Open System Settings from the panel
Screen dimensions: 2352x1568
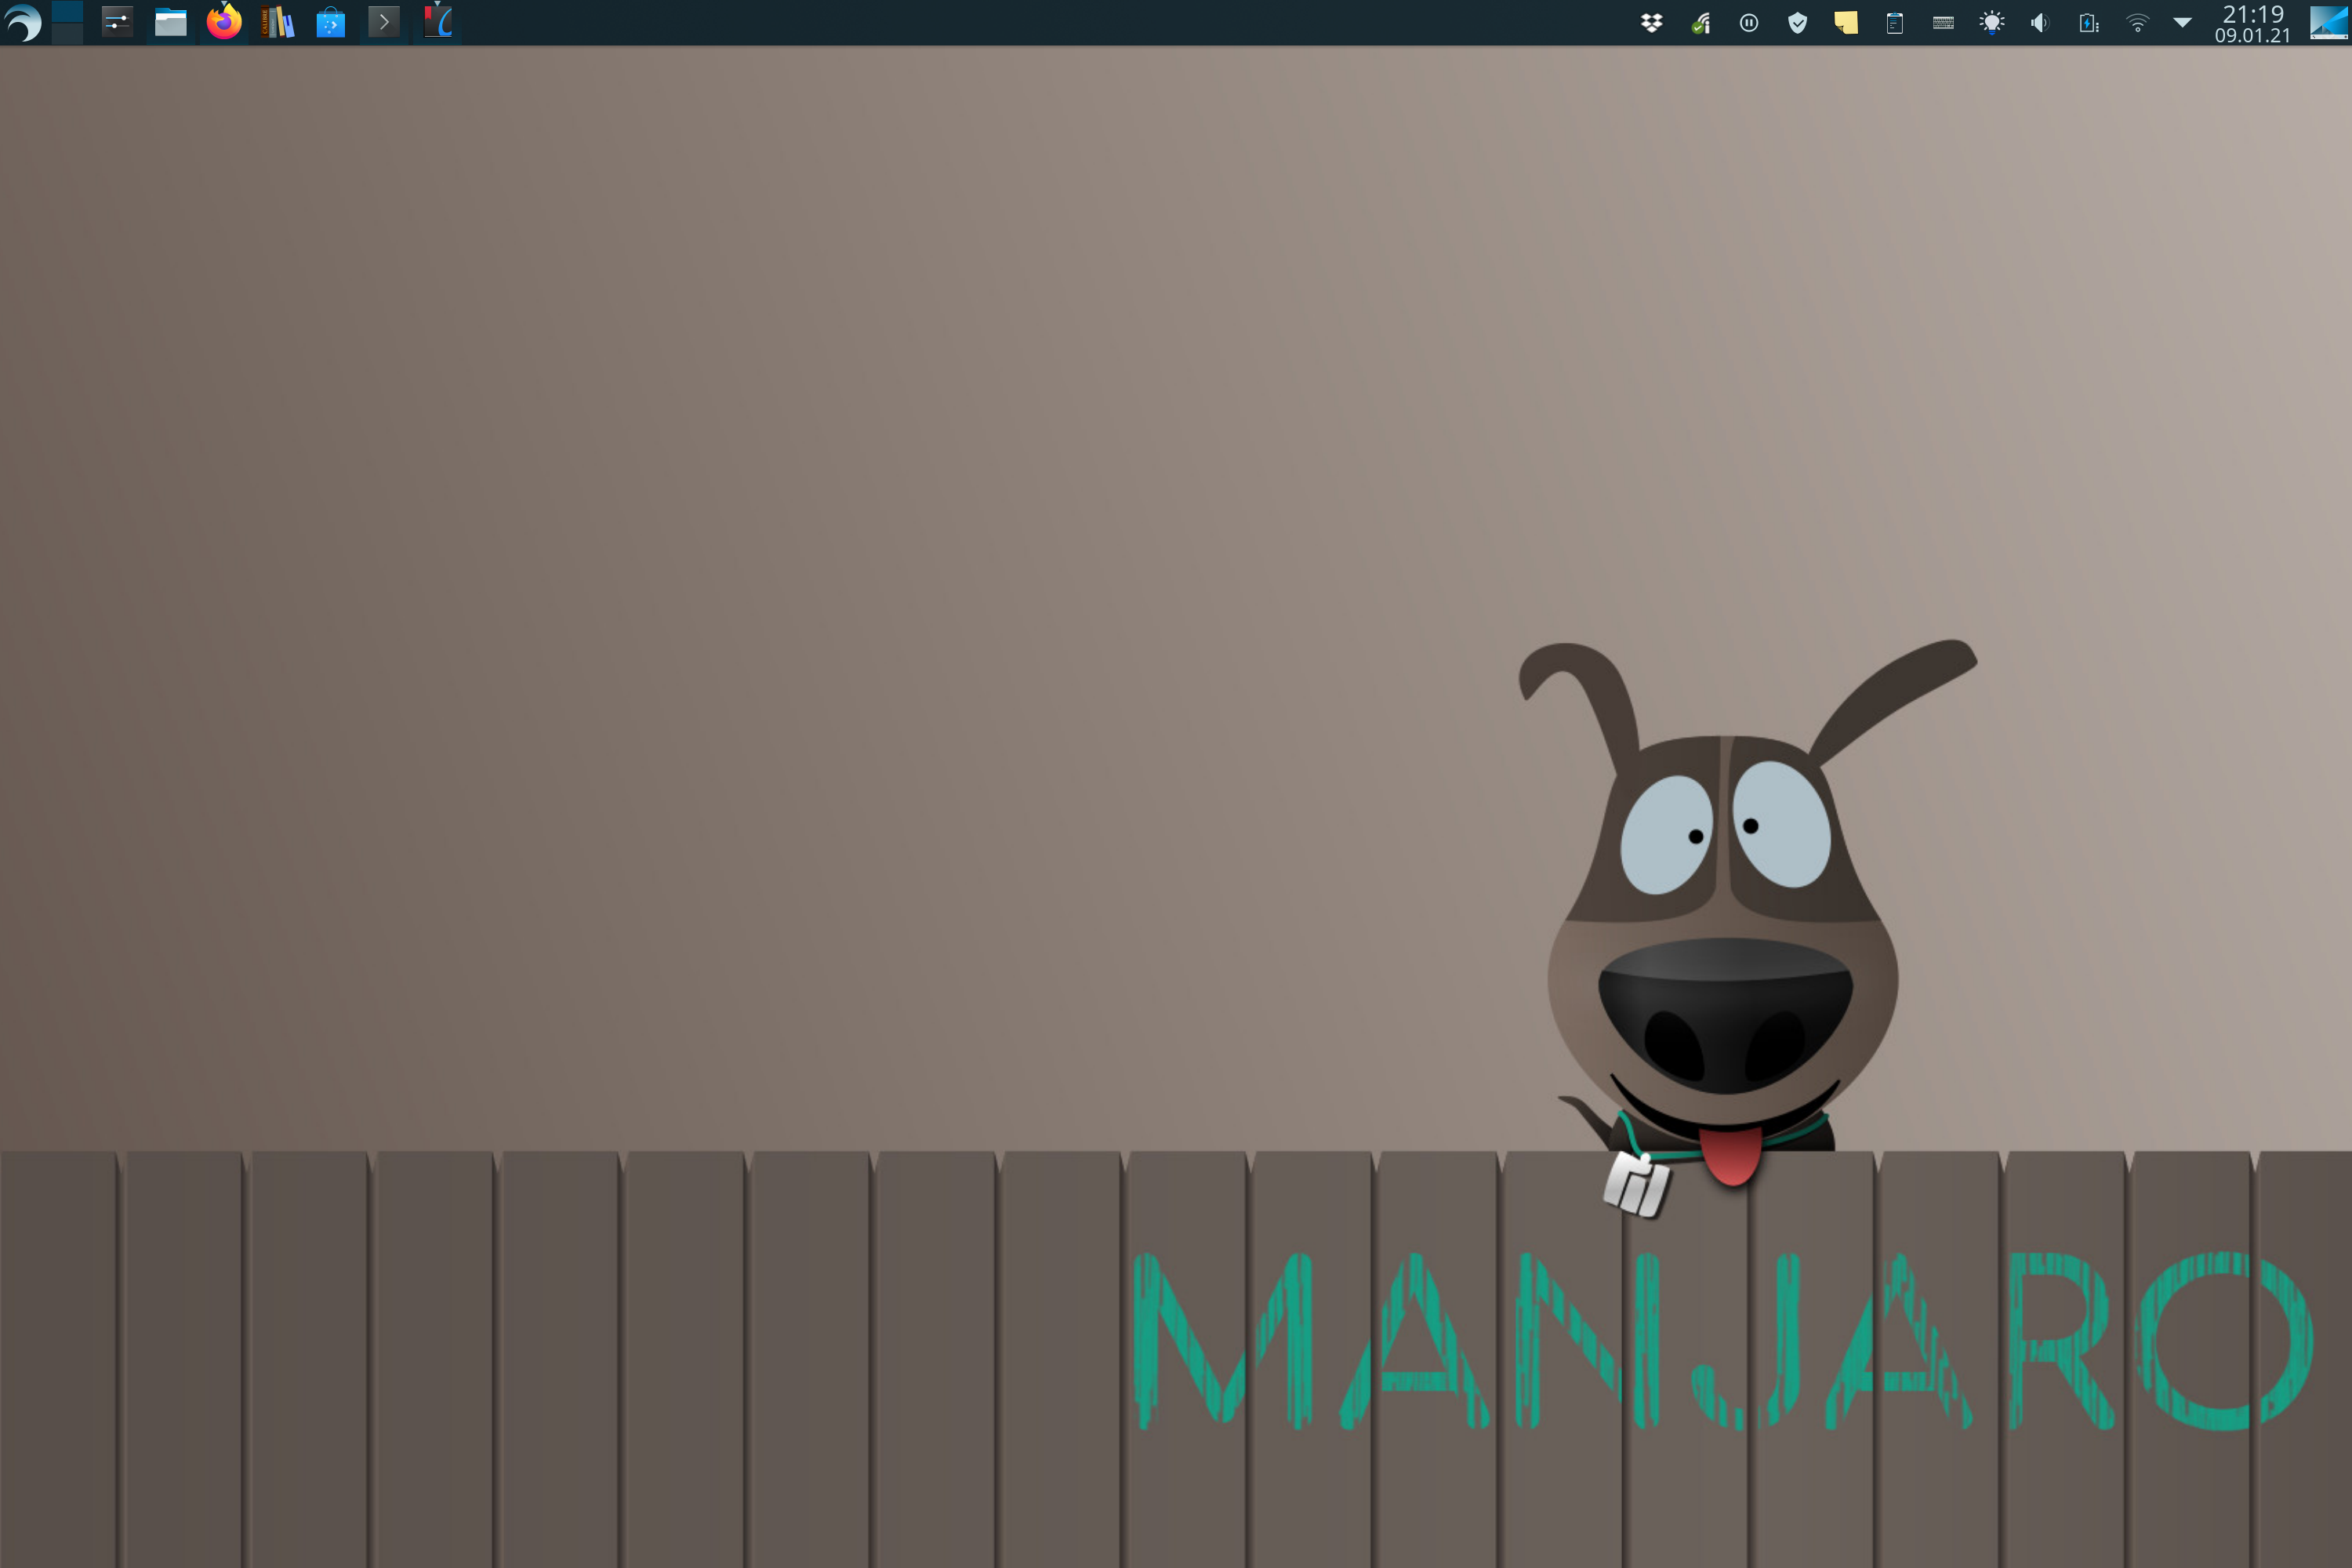pyautogui.click(x=117, y=22)
